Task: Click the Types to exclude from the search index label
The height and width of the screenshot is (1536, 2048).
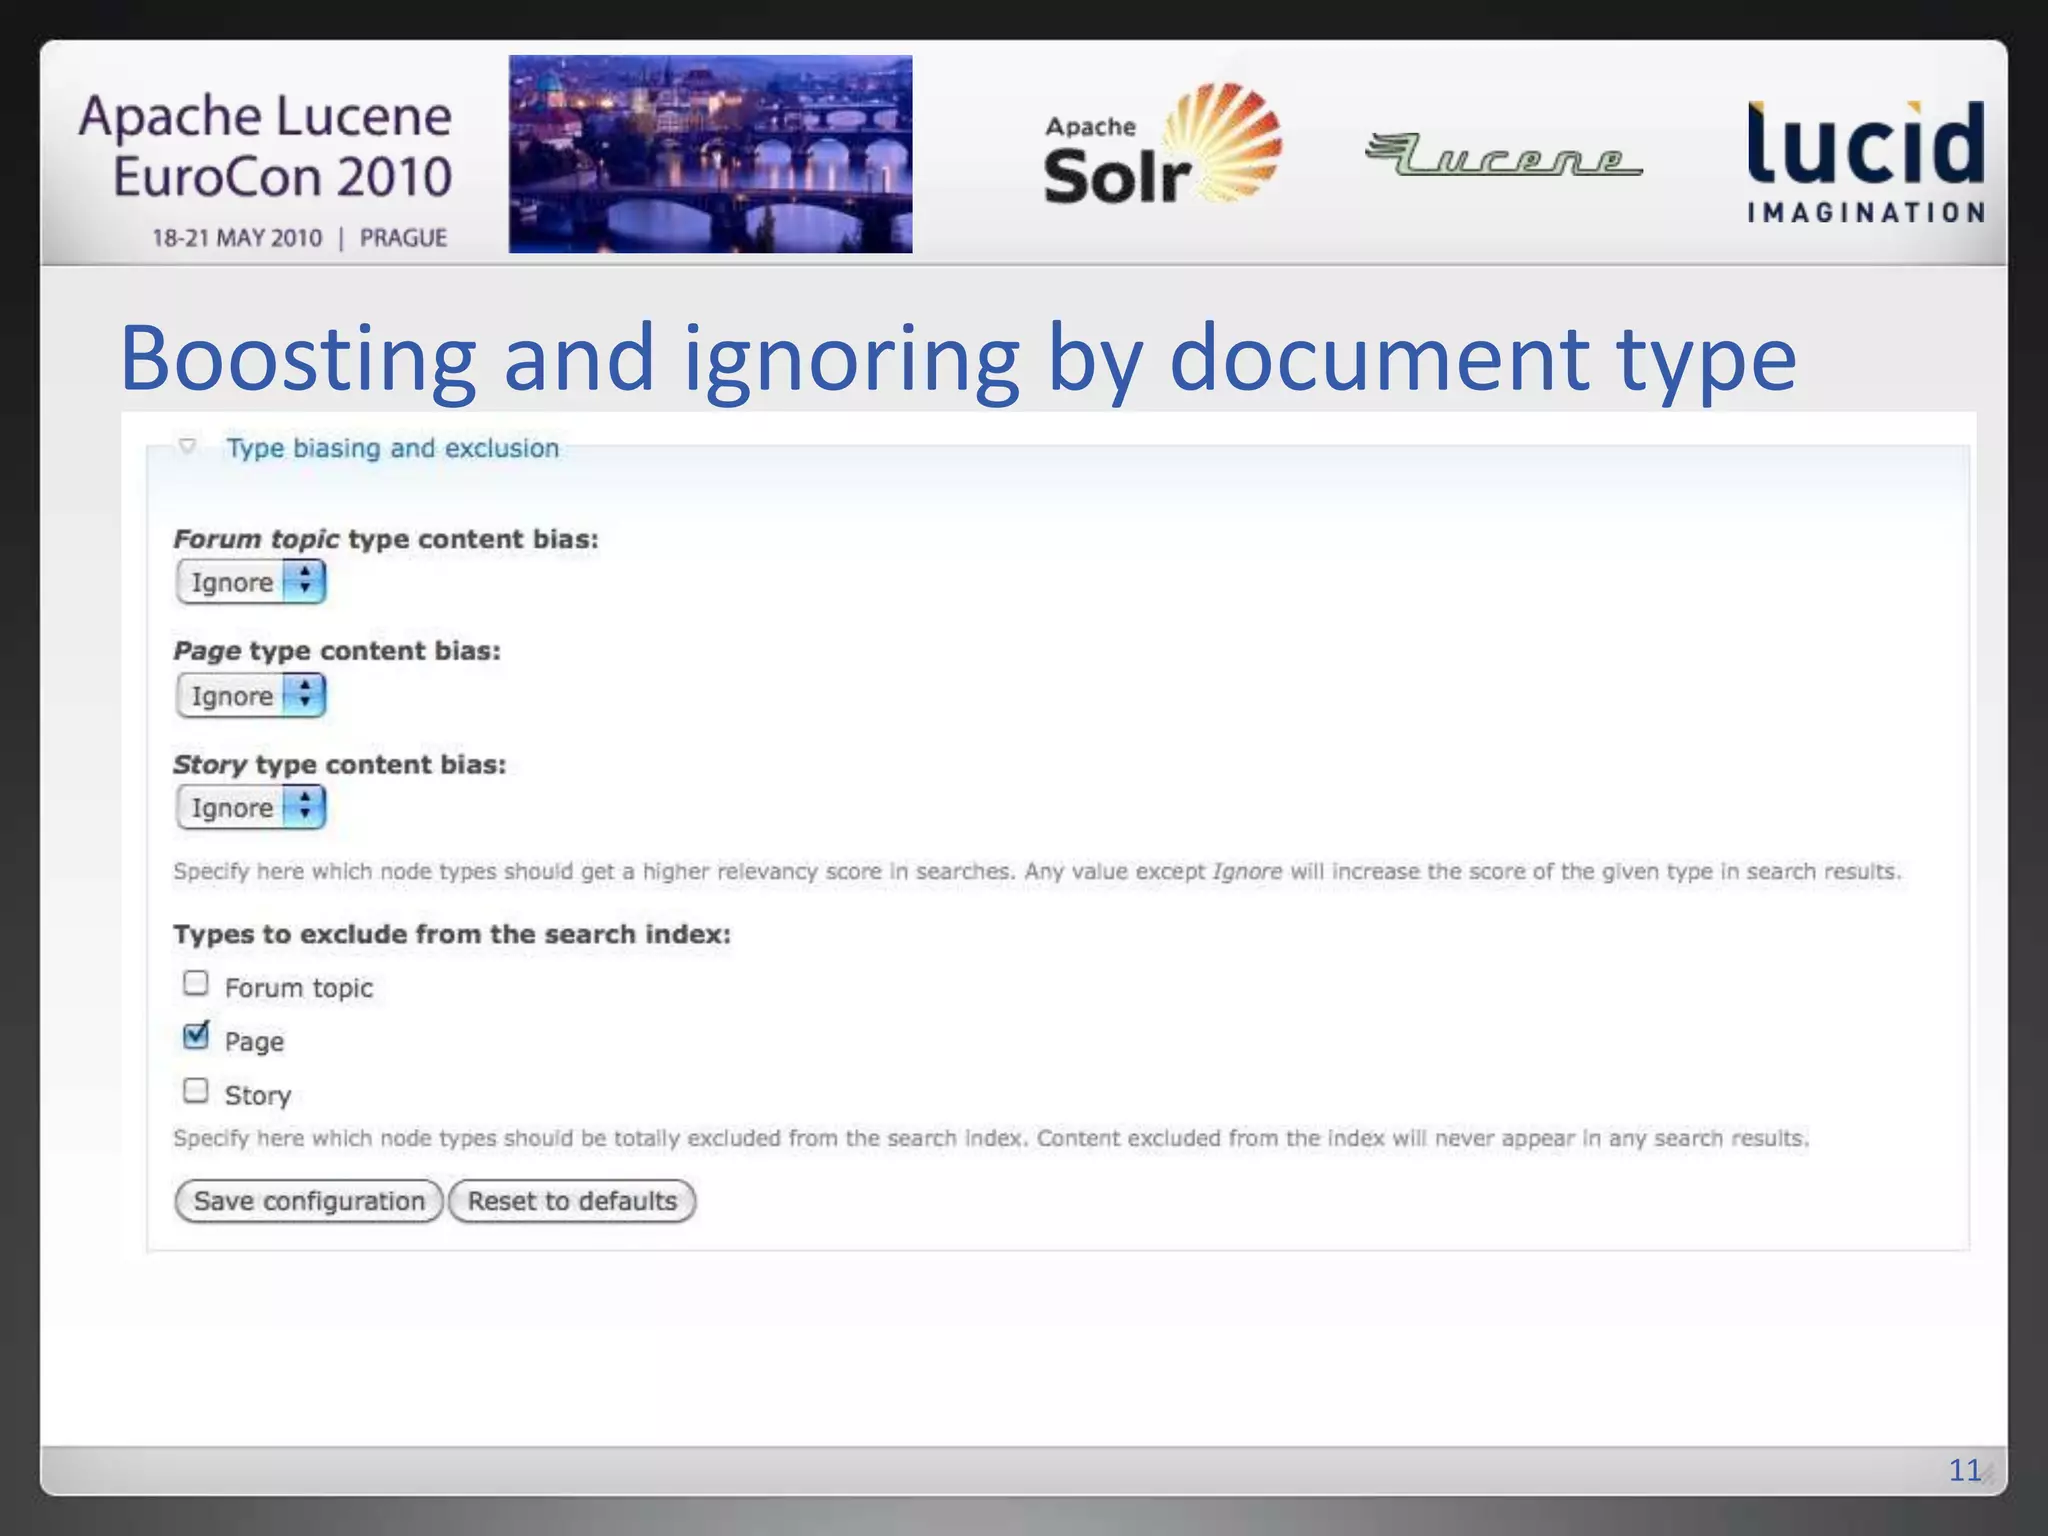Action: click(452, 934)
